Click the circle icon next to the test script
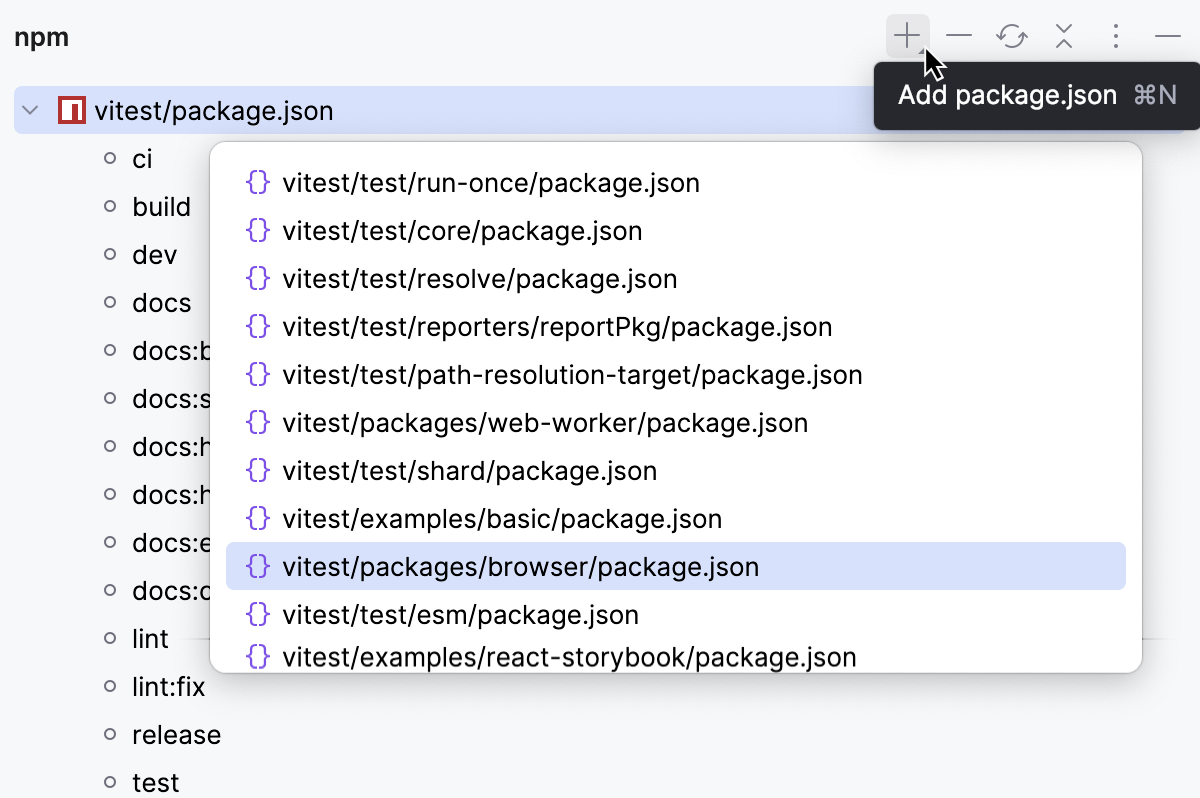This screenshot has width=1200, height=798. 109,782
